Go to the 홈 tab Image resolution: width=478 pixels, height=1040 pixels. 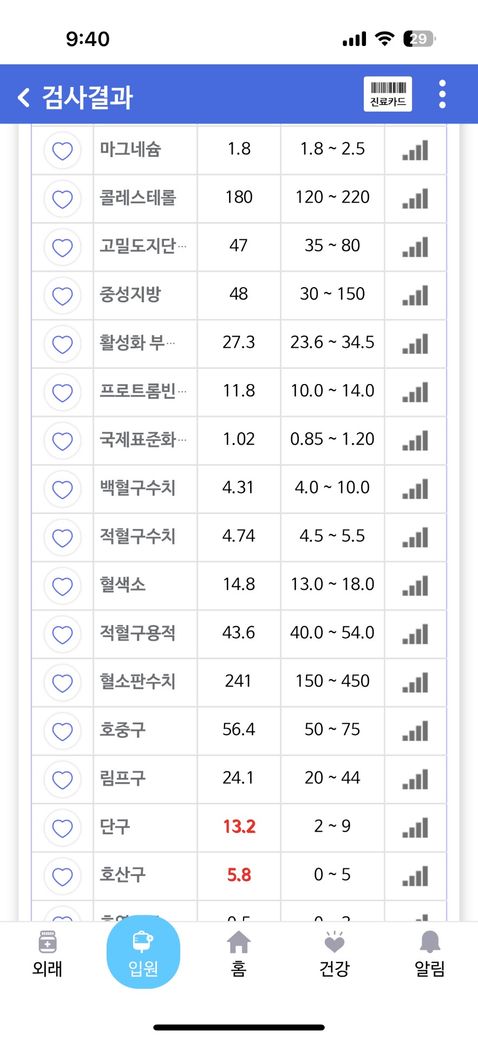click(x=239, y=954)
